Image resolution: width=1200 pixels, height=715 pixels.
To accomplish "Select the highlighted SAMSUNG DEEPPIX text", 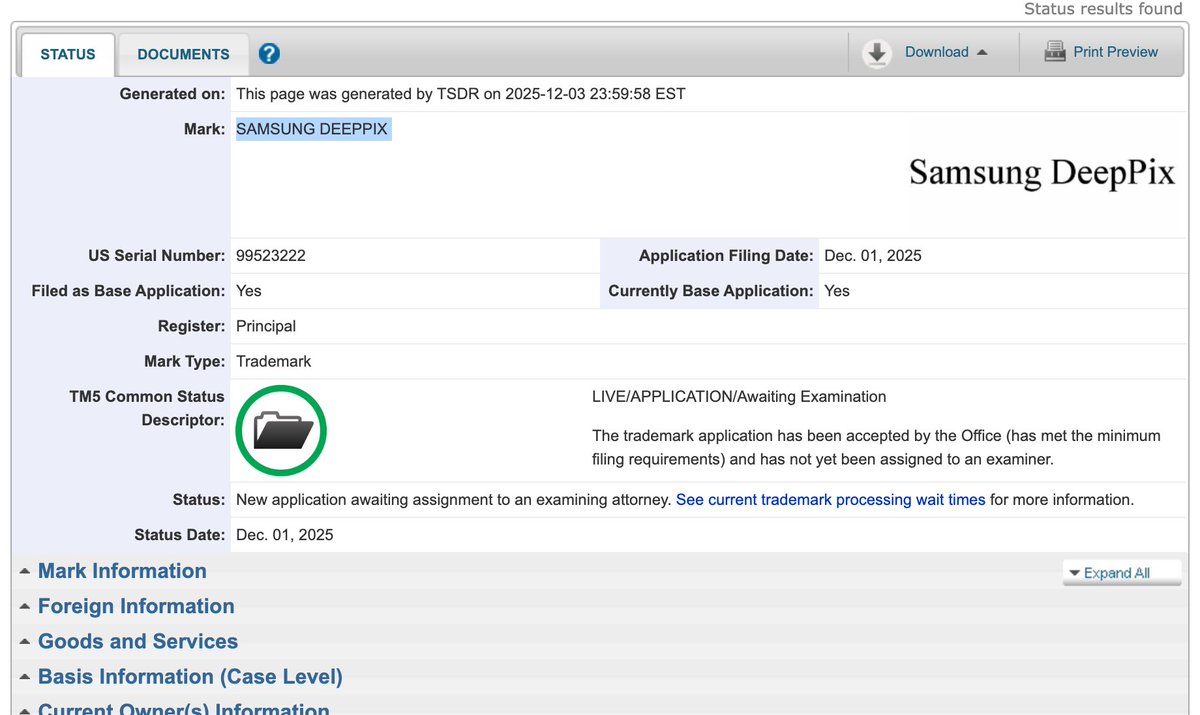I will pos(312,128).
